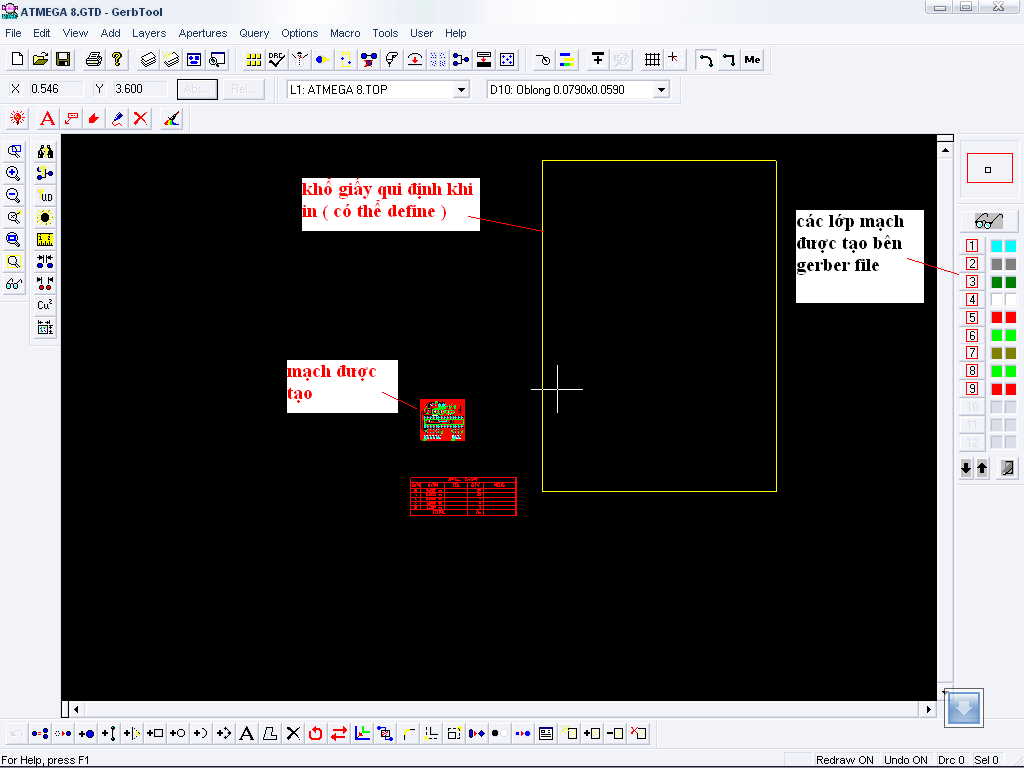Open the rainbow paintbrush color tool
This screenshot has height=768, width=1024.
[171, 118]
